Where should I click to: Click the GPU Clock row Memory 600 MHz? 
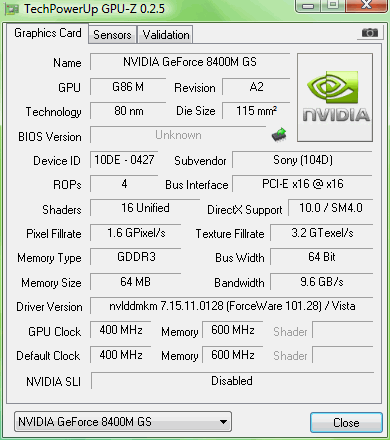pyautogui.click(x=233, y=330)
